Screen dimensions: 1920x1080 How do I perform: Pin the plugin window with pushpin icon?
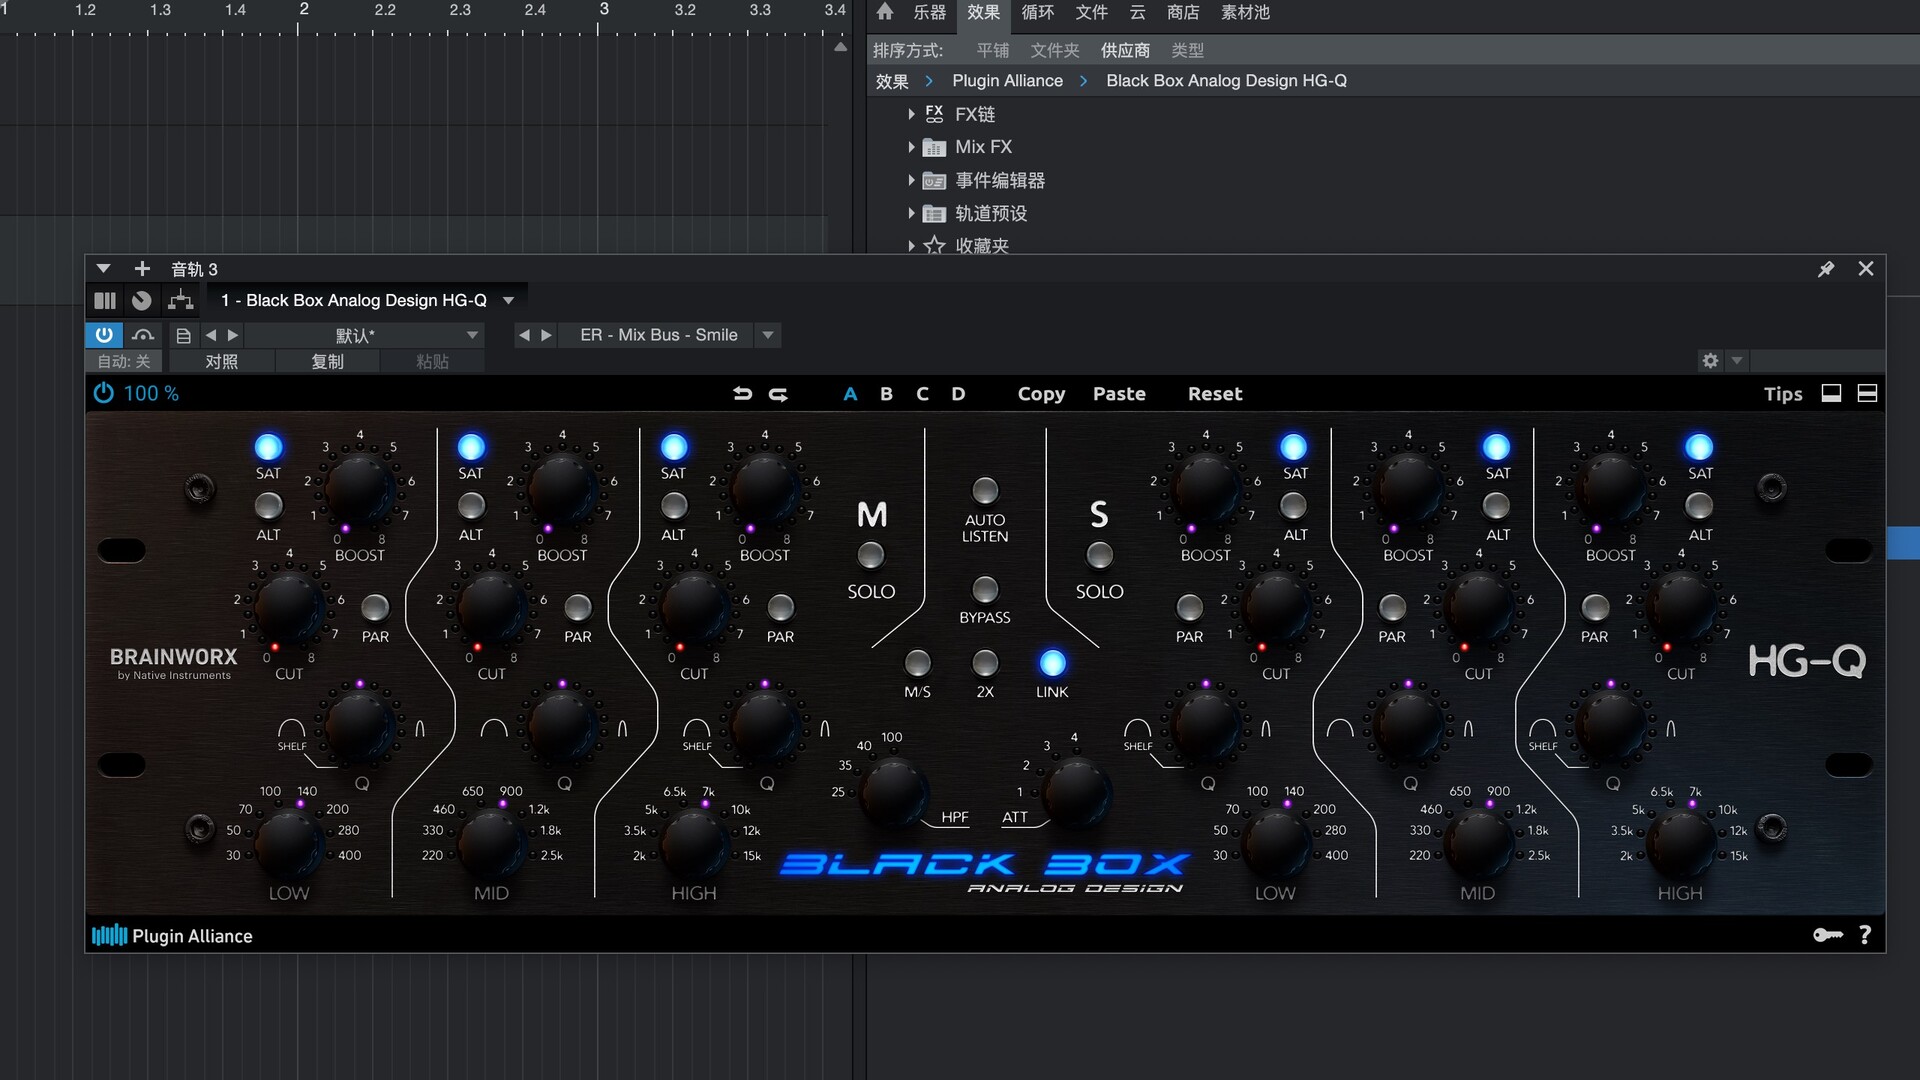click(x=1826, y=269)
